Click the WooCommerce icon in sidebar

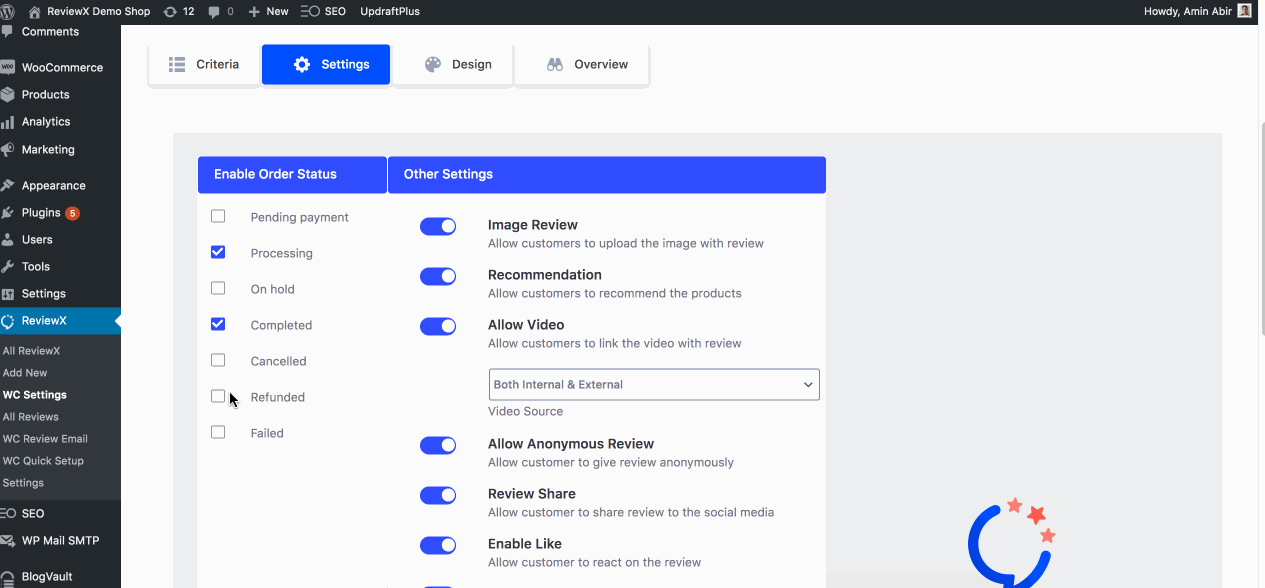tap(9, 68)
